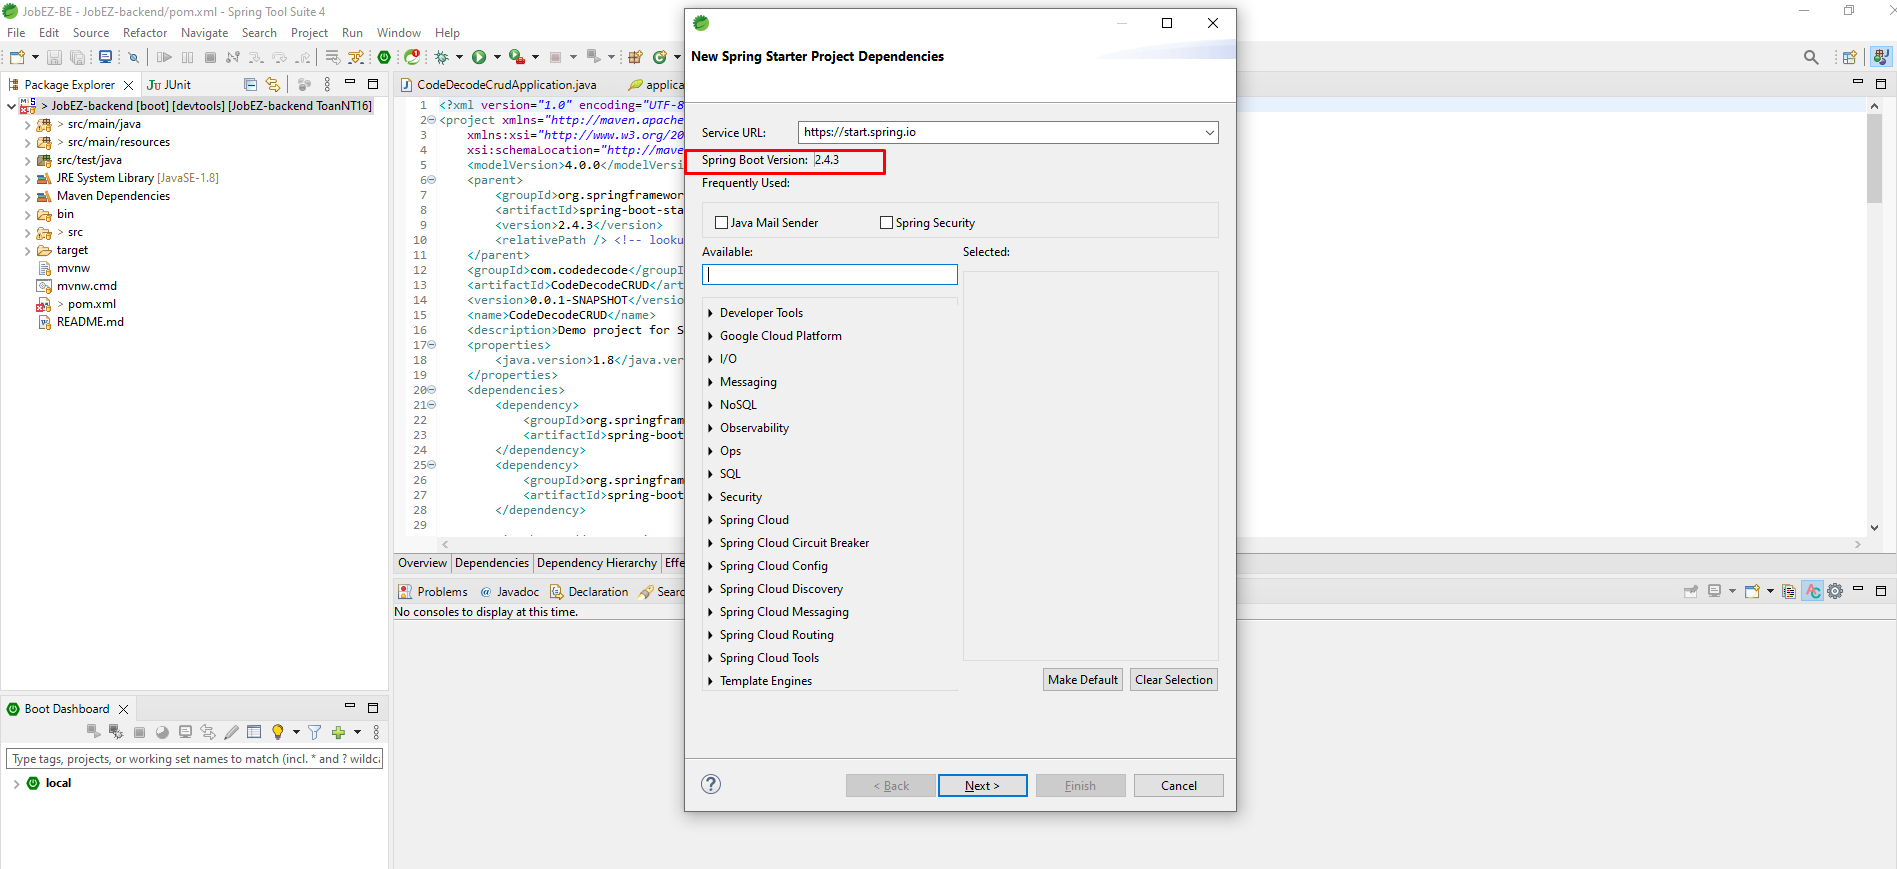The height and width of the screenshot is (869, 1897).
Task: Open the Service URL dropdown
Action: coord(1209,132)
